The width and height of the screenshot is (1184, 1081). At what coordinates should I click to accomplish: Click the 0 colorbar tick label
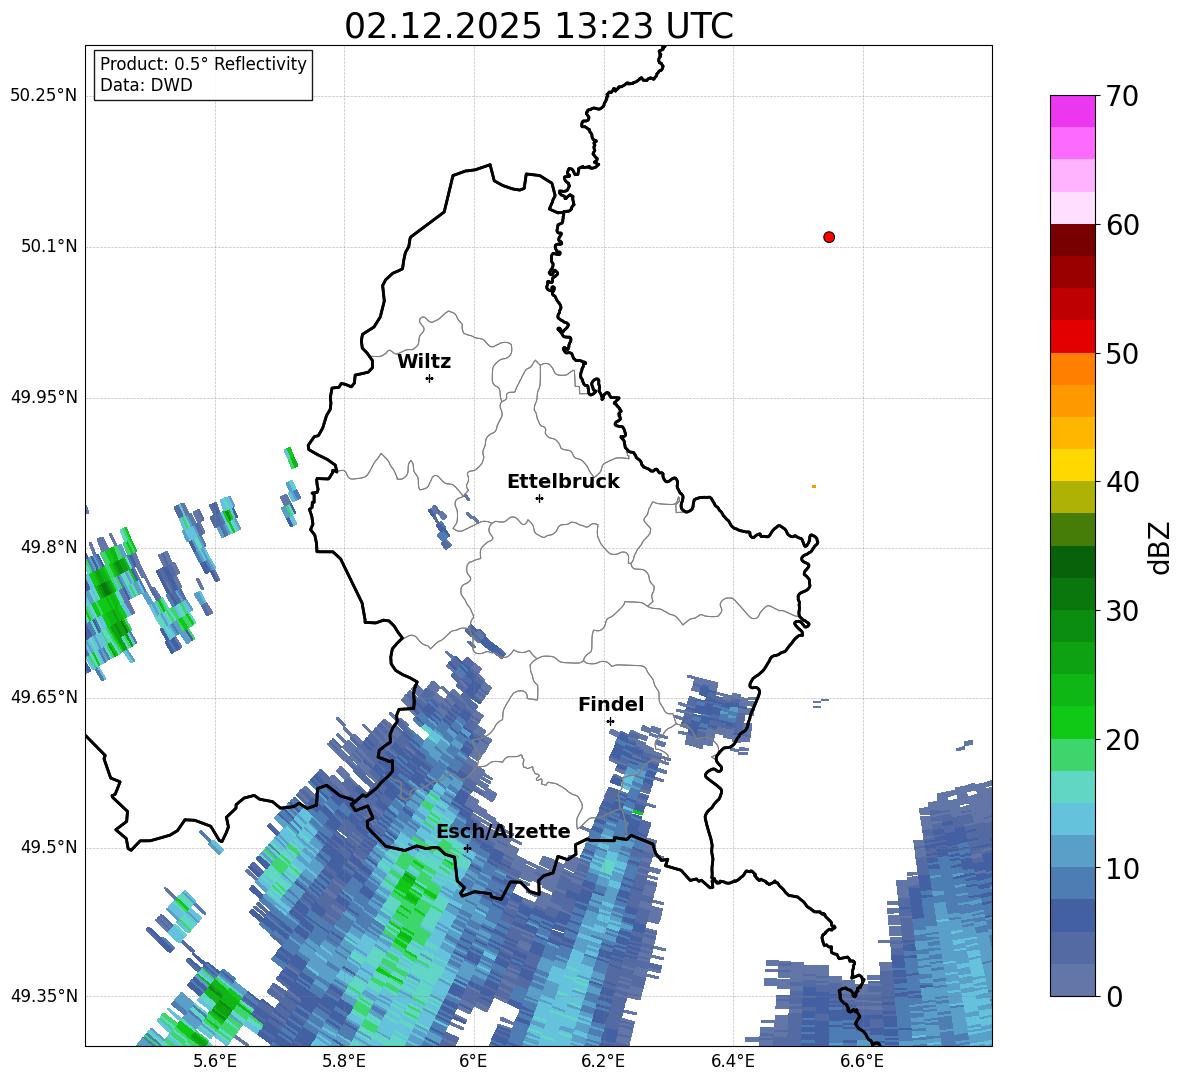click(x=1115, y=996)
